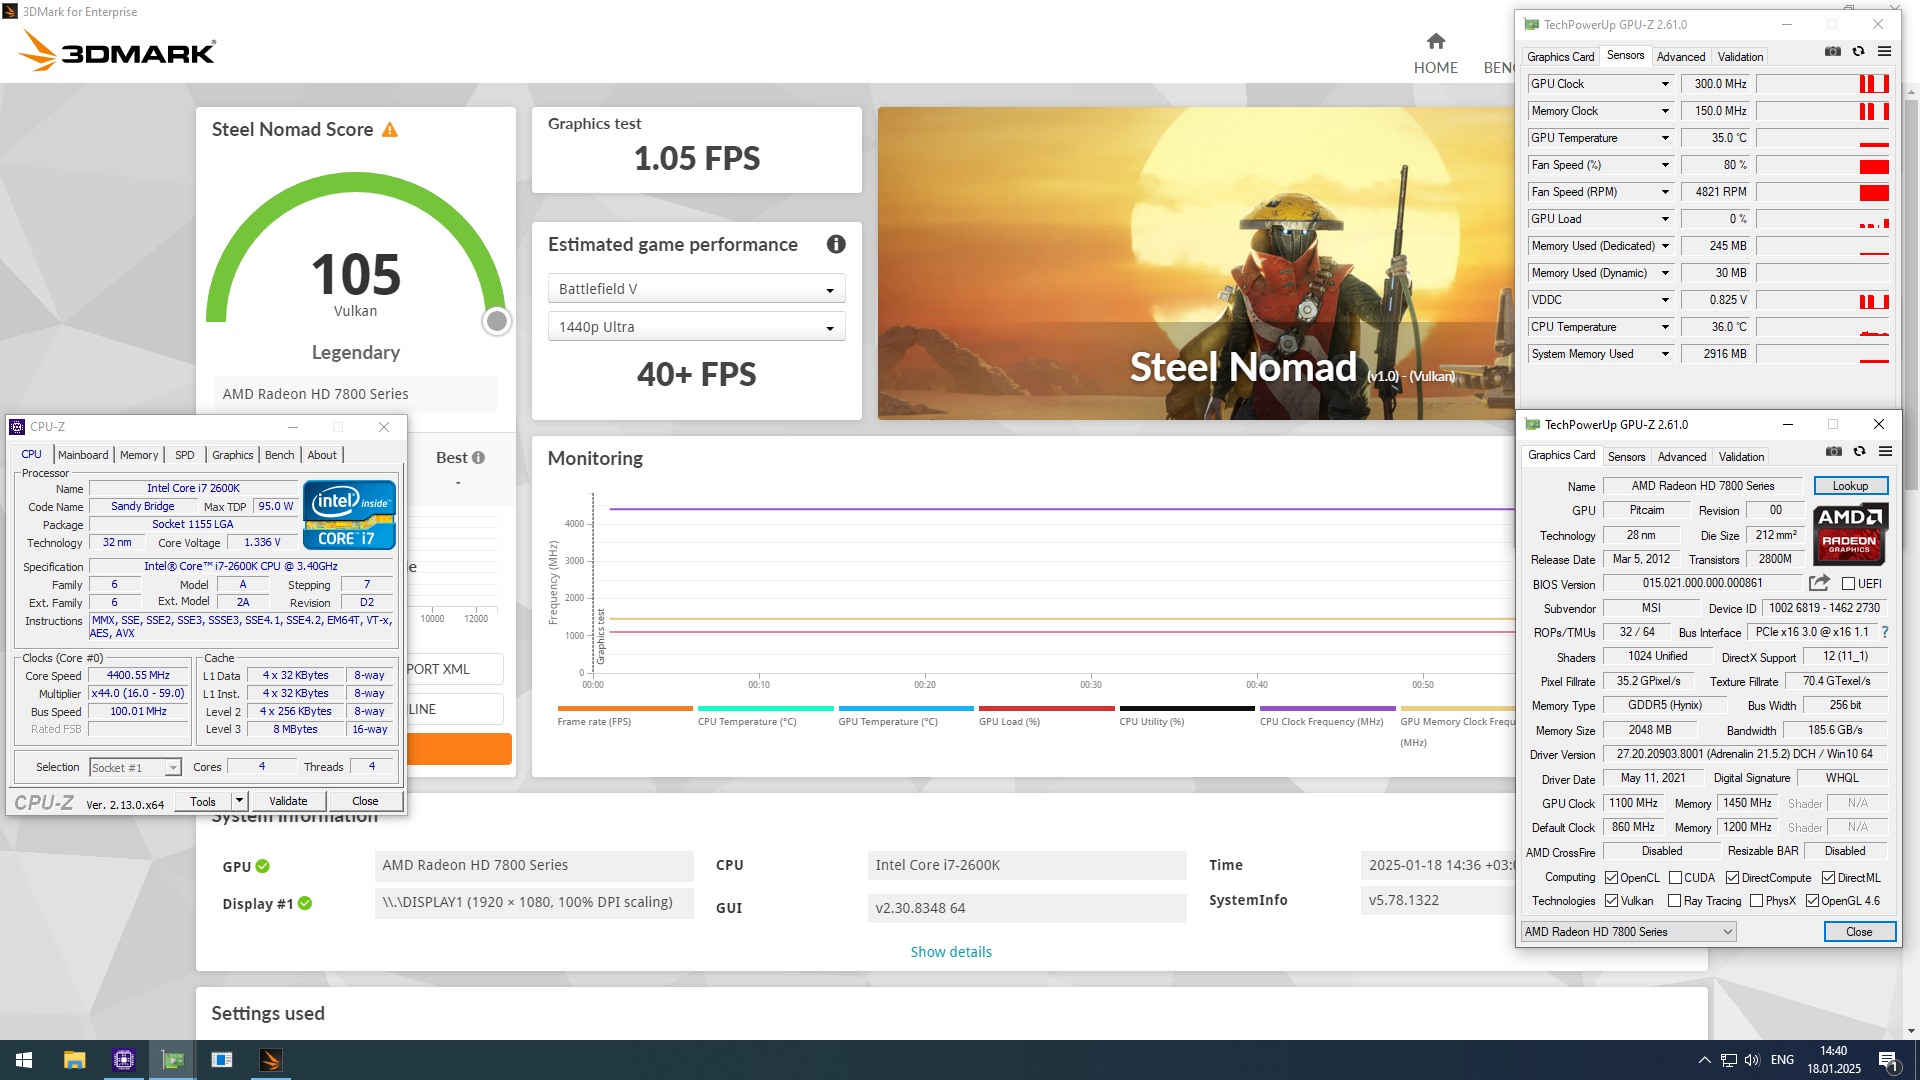Switch to Mainboard tab in CPU-Z

tap(83, 455)
